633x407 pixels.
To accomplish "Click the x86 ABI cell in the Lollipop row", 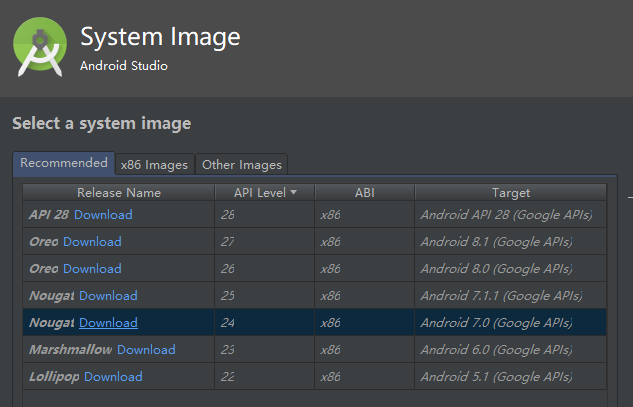I will [365, 377].
